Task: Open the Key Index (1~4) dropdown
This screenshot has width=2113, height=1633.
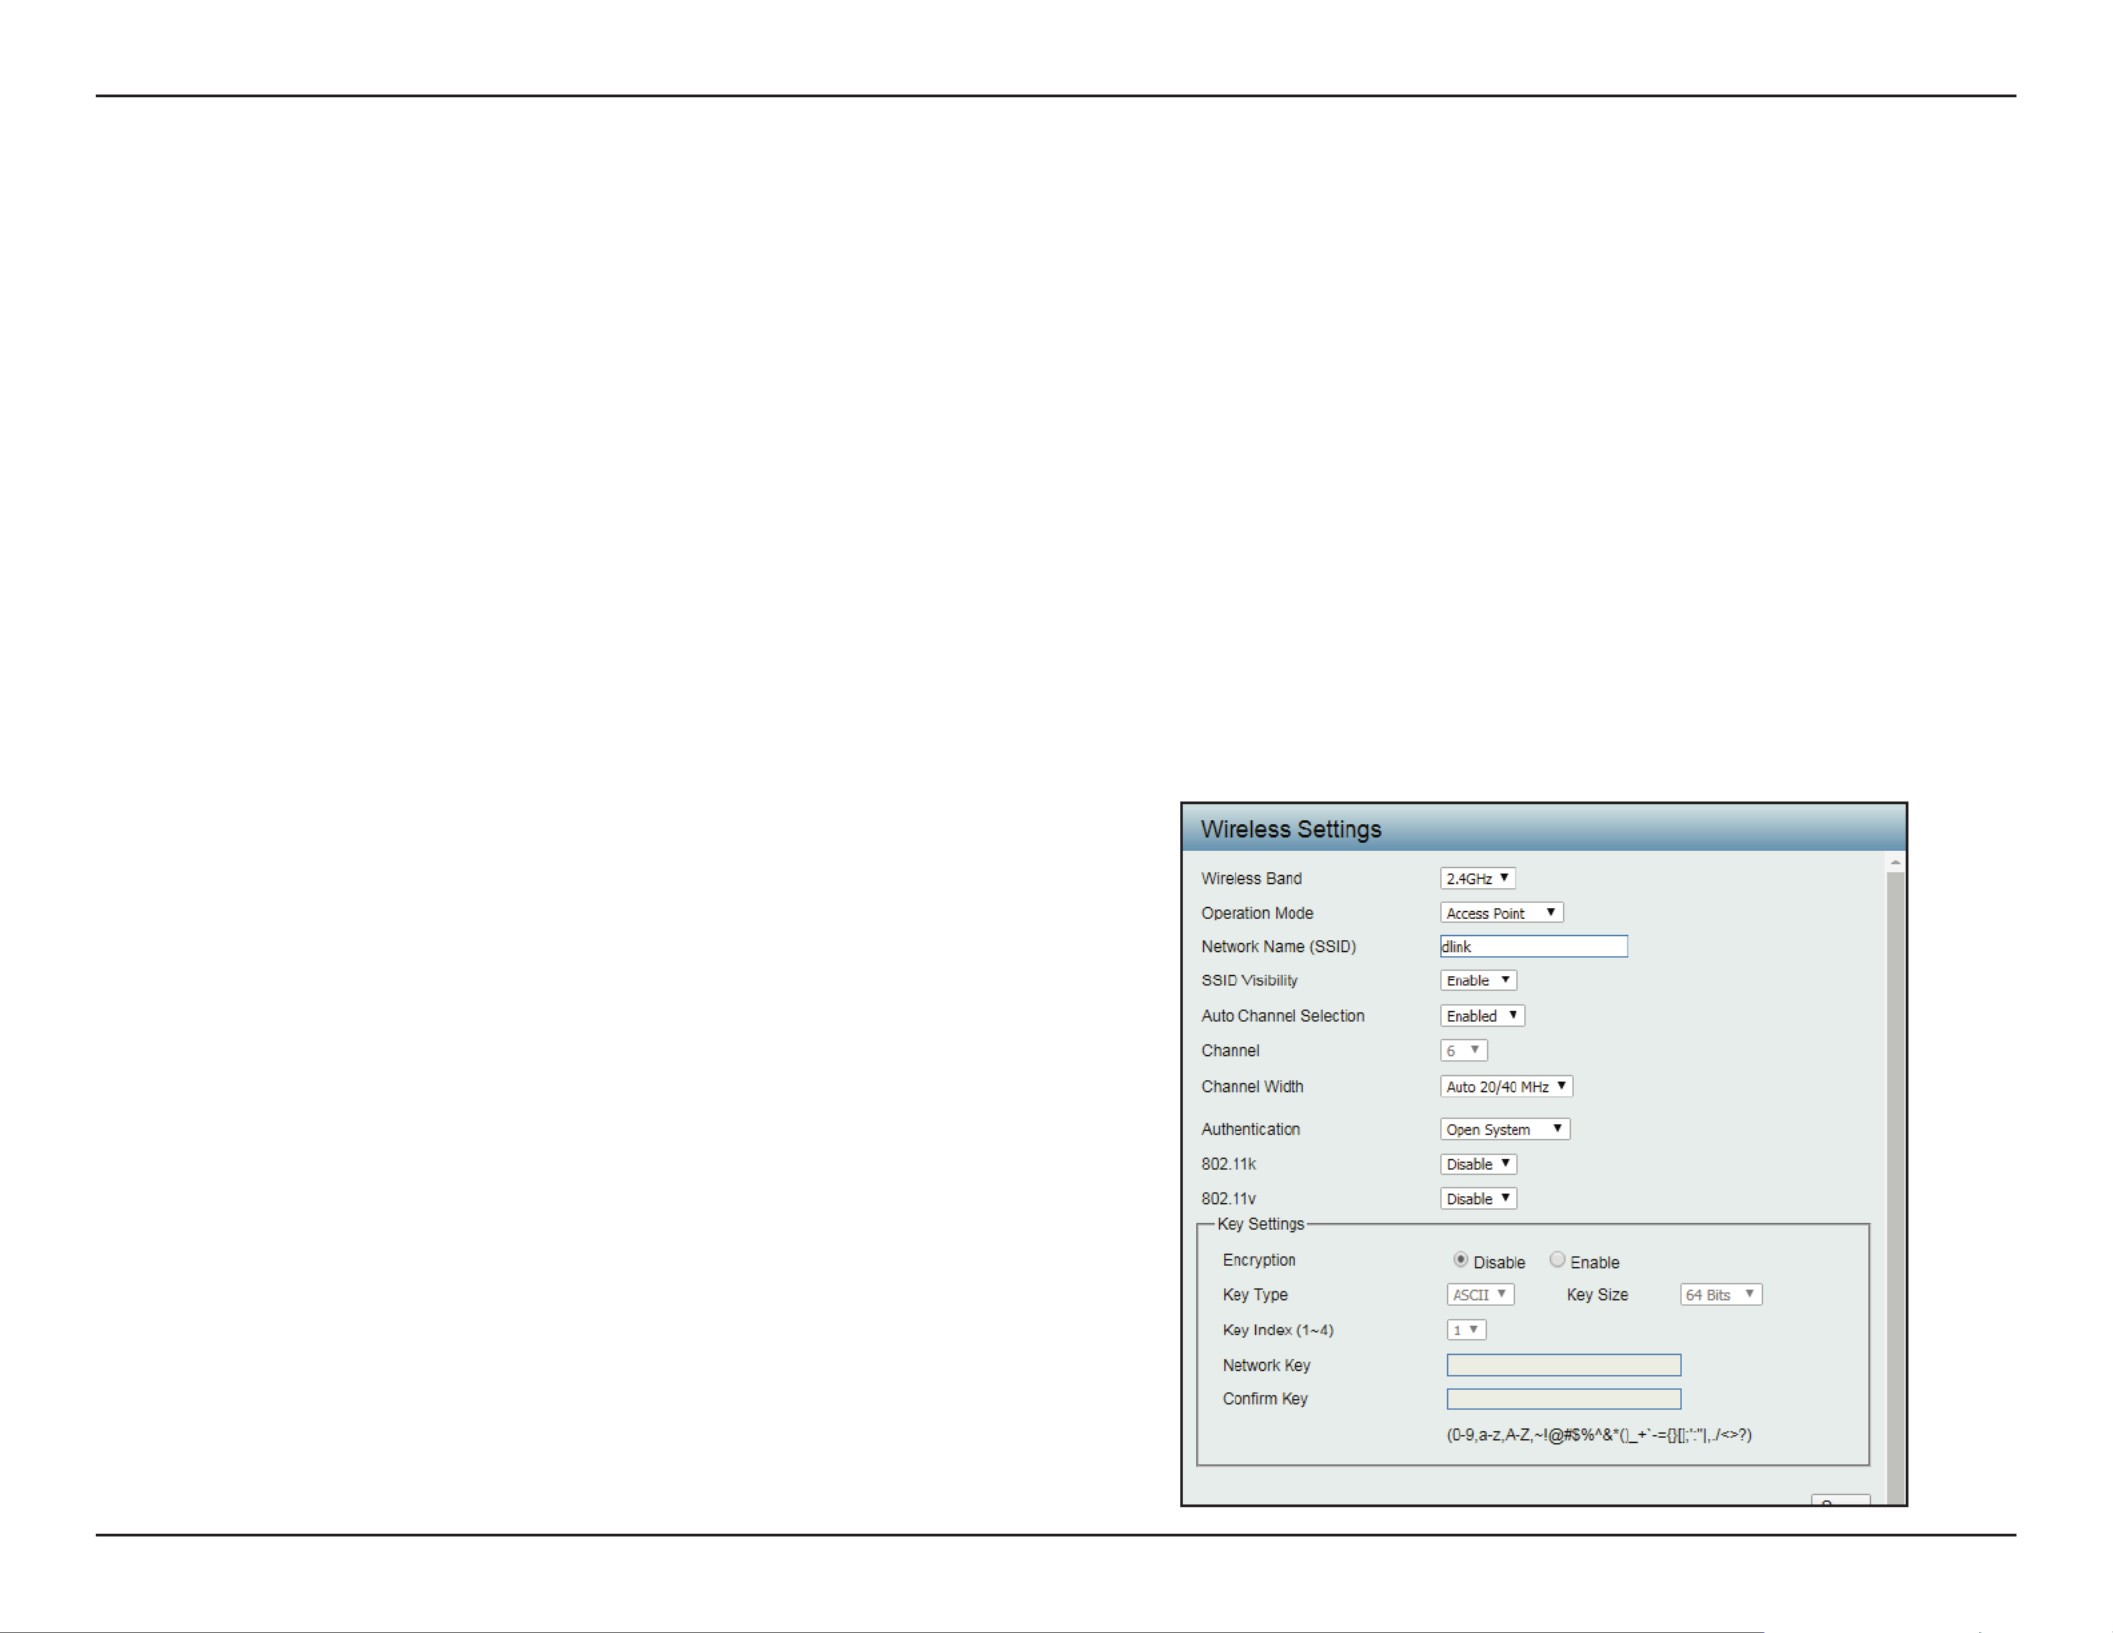Action: click(1466, 1330)
